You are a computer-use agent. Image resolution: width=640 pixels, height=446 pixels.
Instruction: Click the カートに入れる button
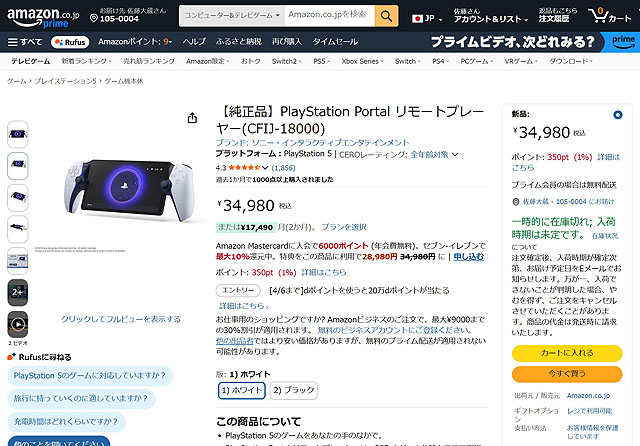coord(567,355)
